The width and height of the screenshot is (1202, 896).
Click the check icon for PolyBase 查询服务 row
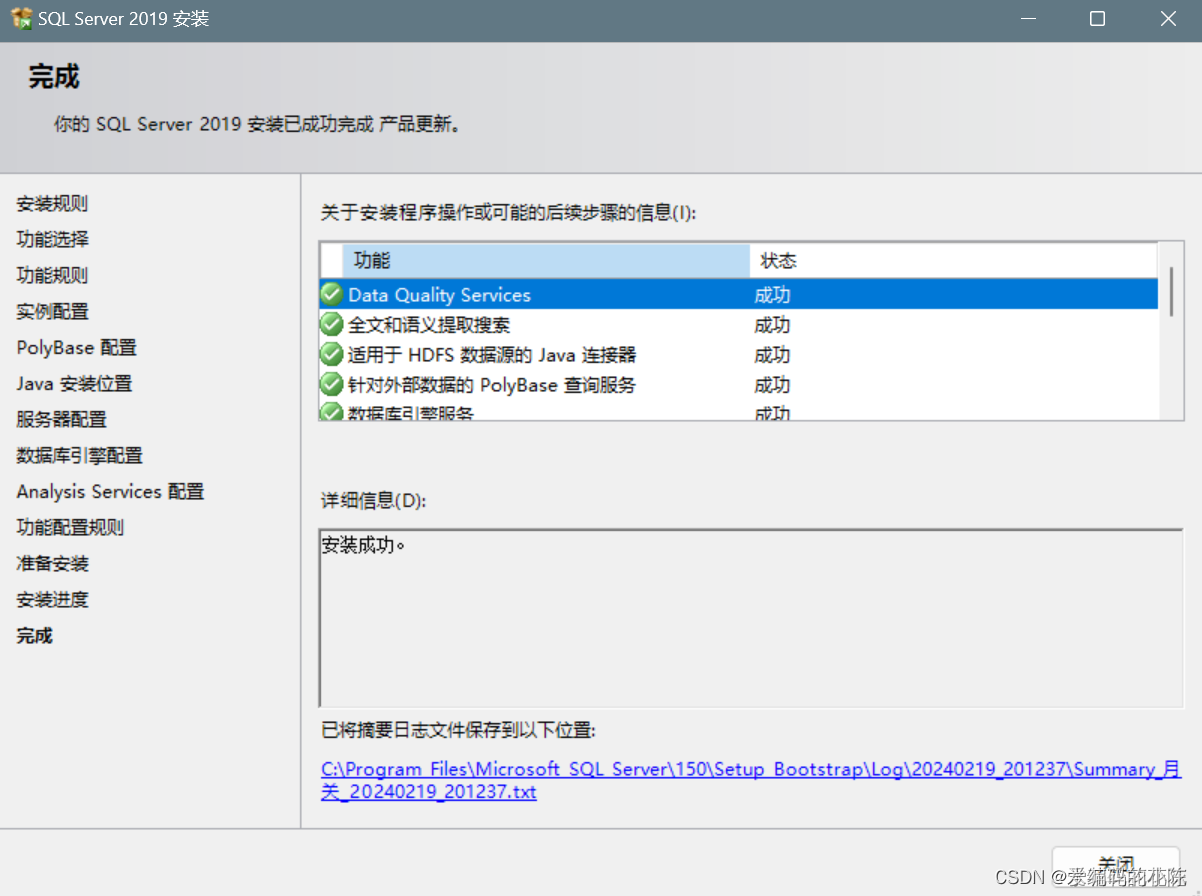coord(331,384)
